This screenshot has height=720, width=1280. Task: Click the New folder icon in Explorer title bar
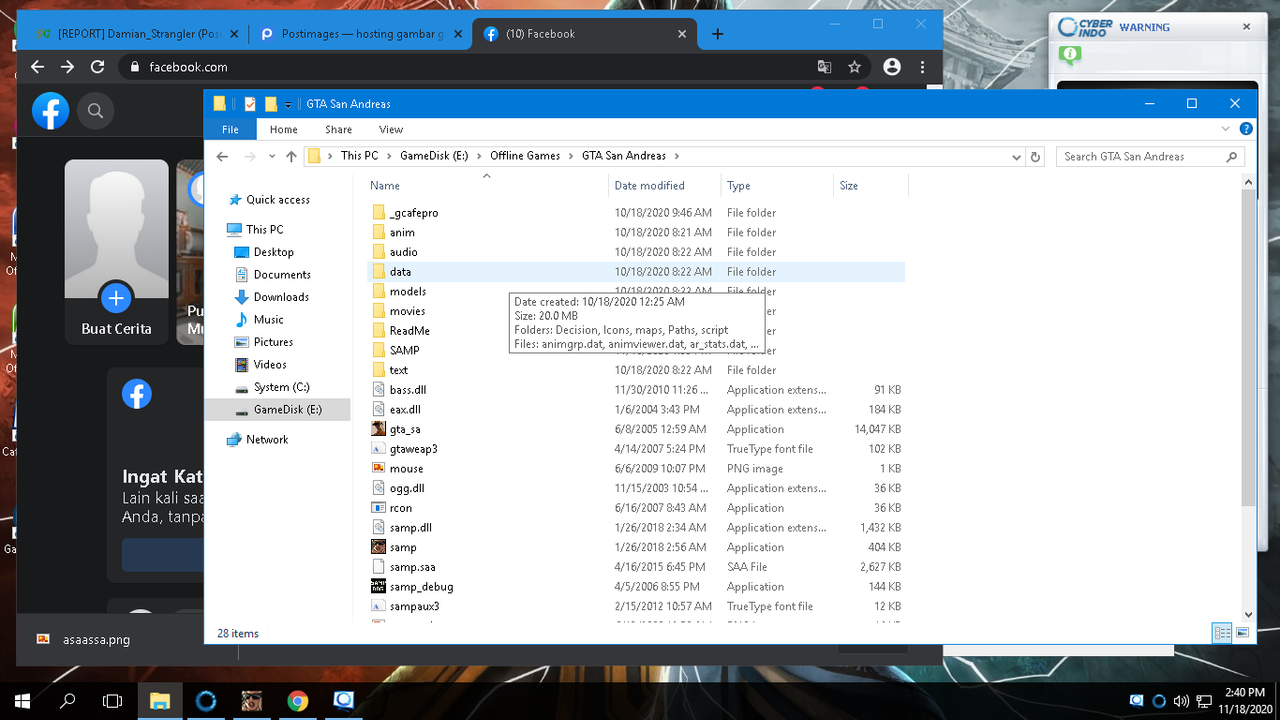coord(270,104)
